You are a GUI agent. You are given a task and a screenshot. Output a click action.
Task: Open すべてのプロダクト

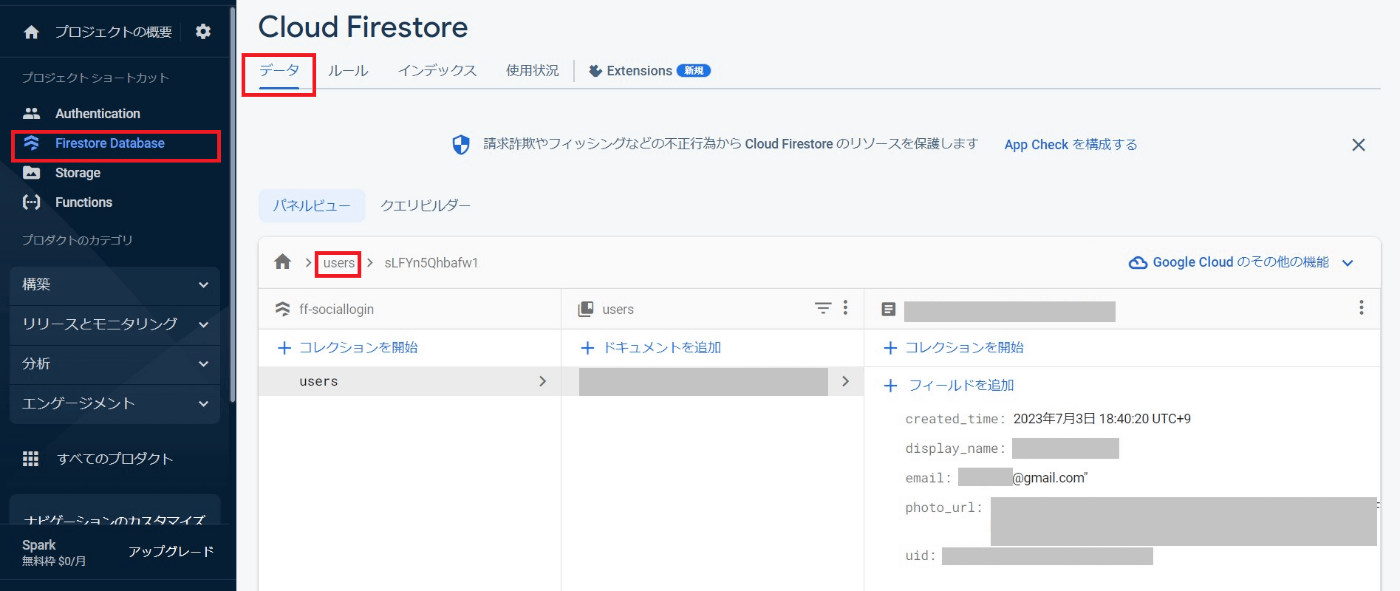(115, 459)
